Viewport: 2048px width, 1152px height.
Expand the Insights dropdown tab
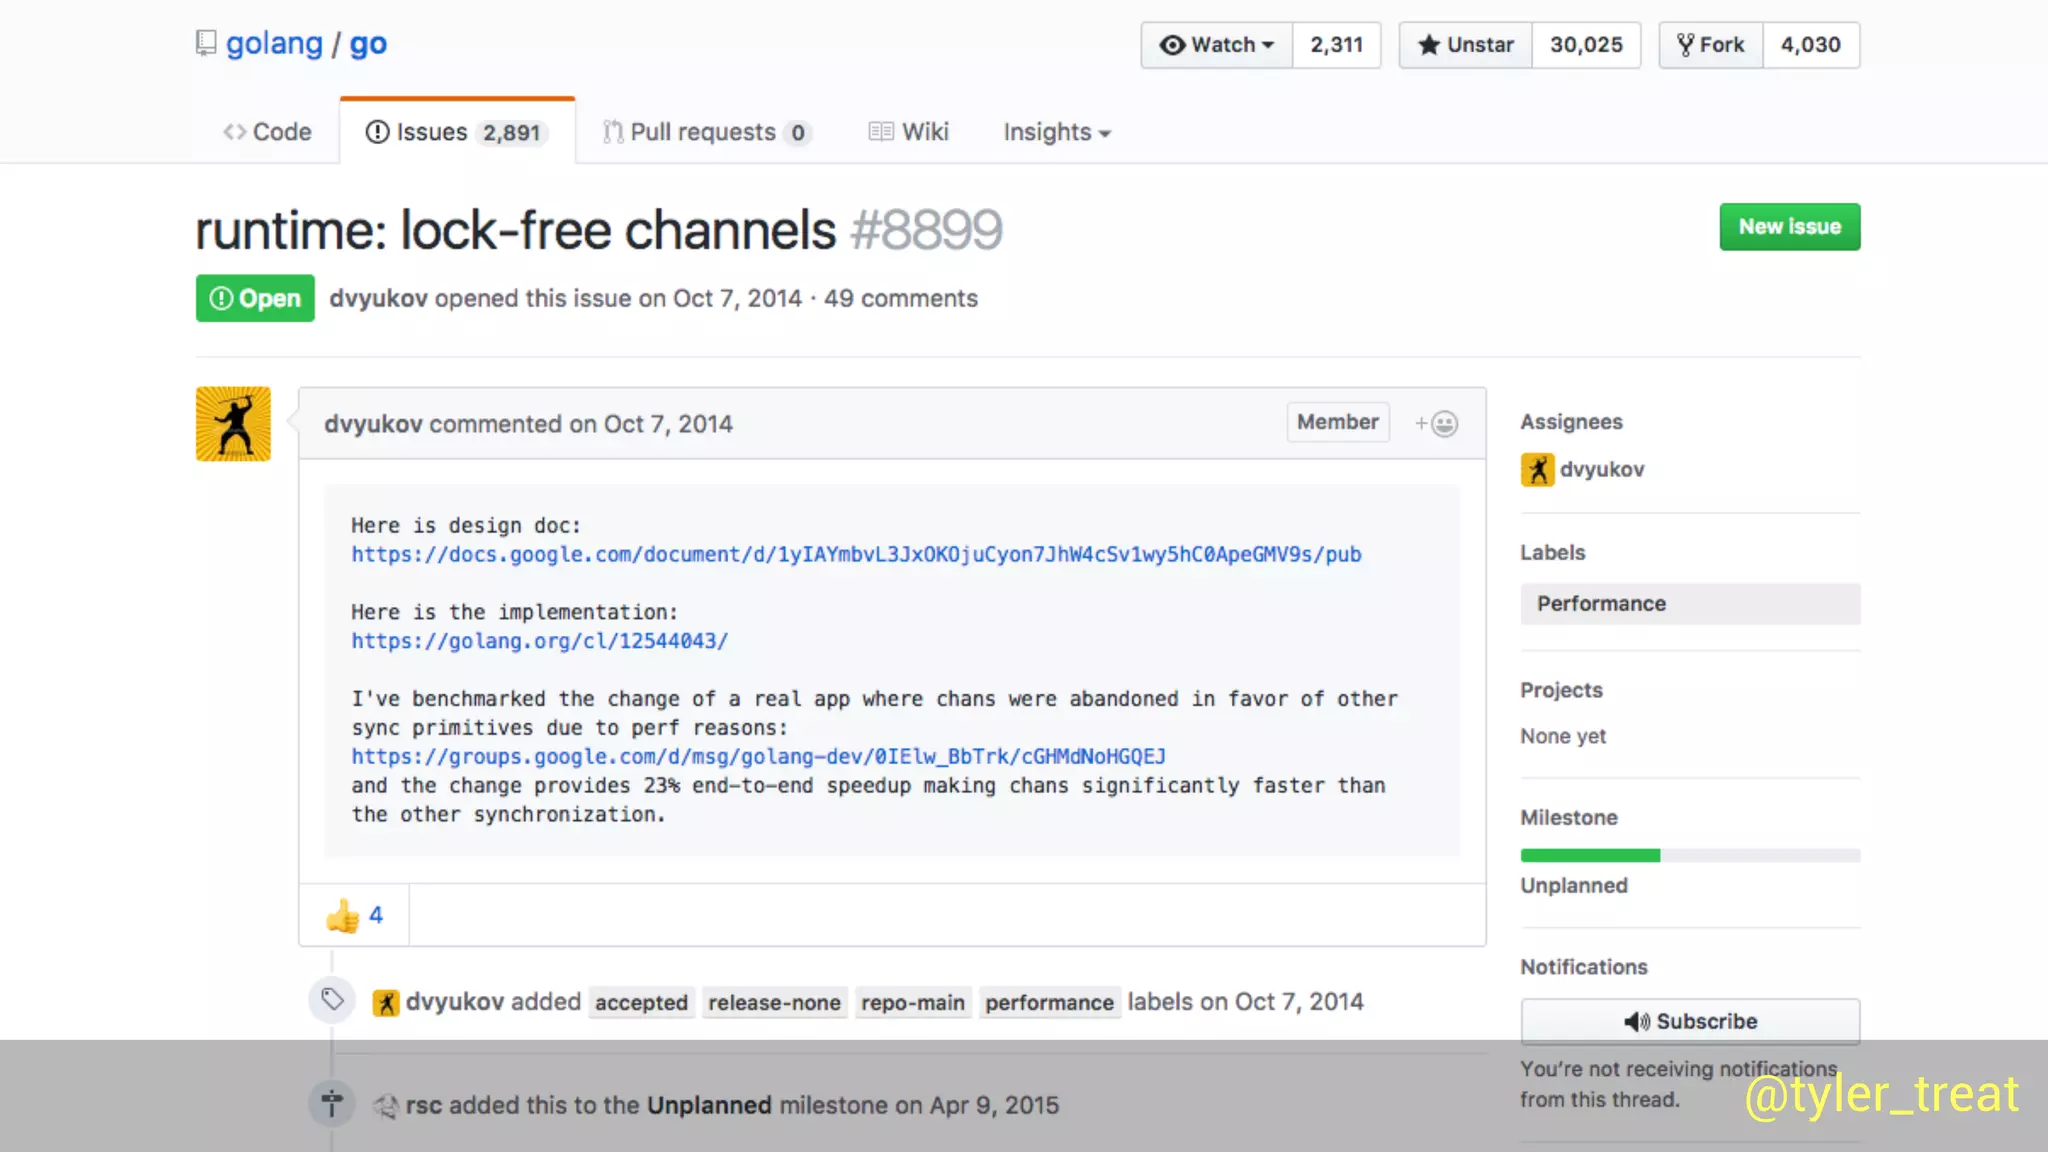click(1057, 132)
